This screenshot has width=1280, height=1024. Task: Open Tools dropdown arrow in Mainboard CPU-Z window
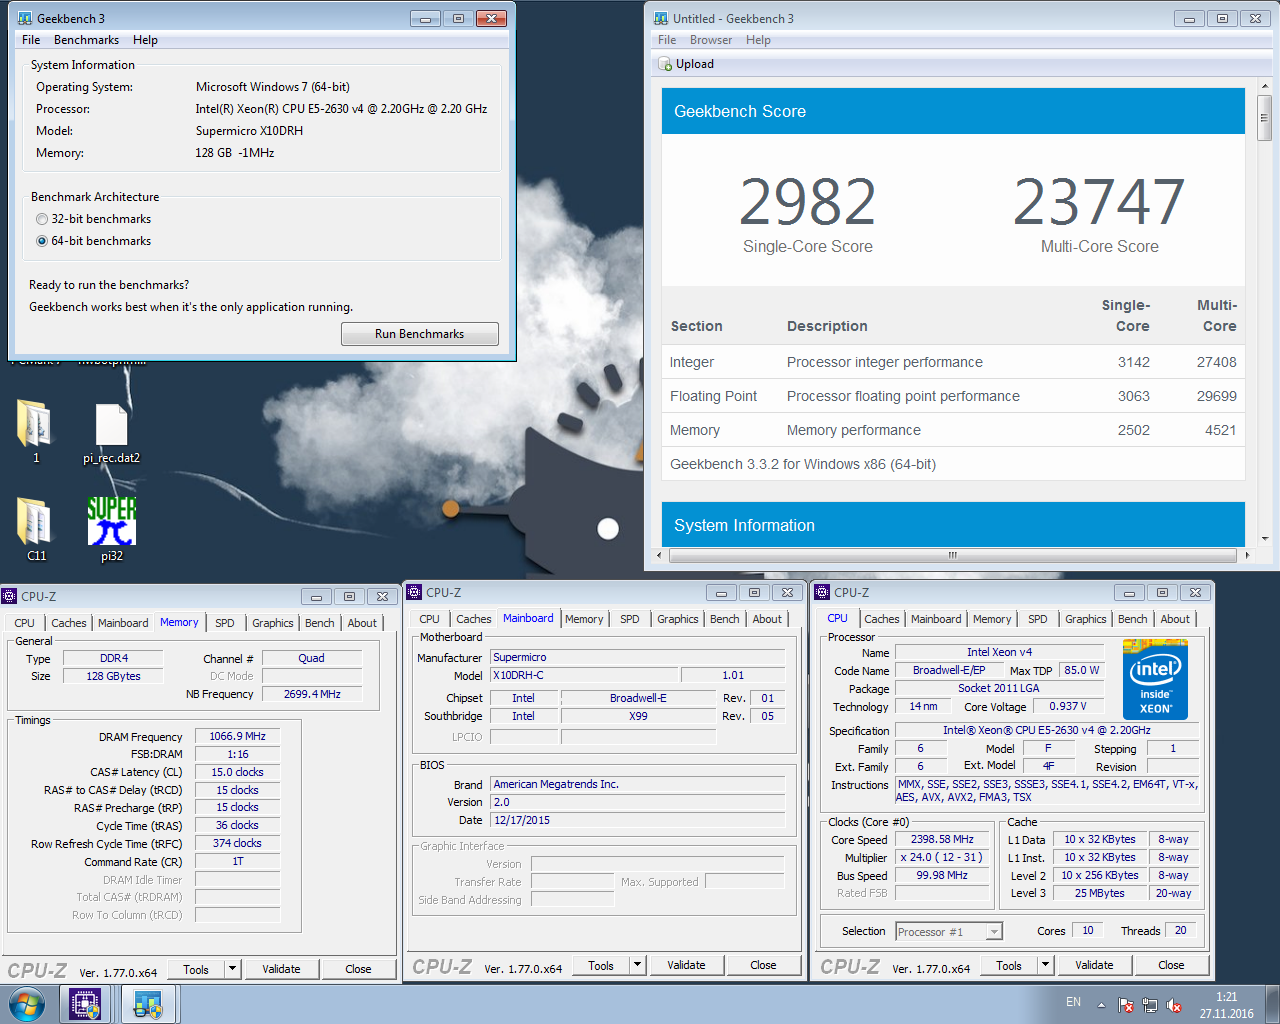[637, 965]
